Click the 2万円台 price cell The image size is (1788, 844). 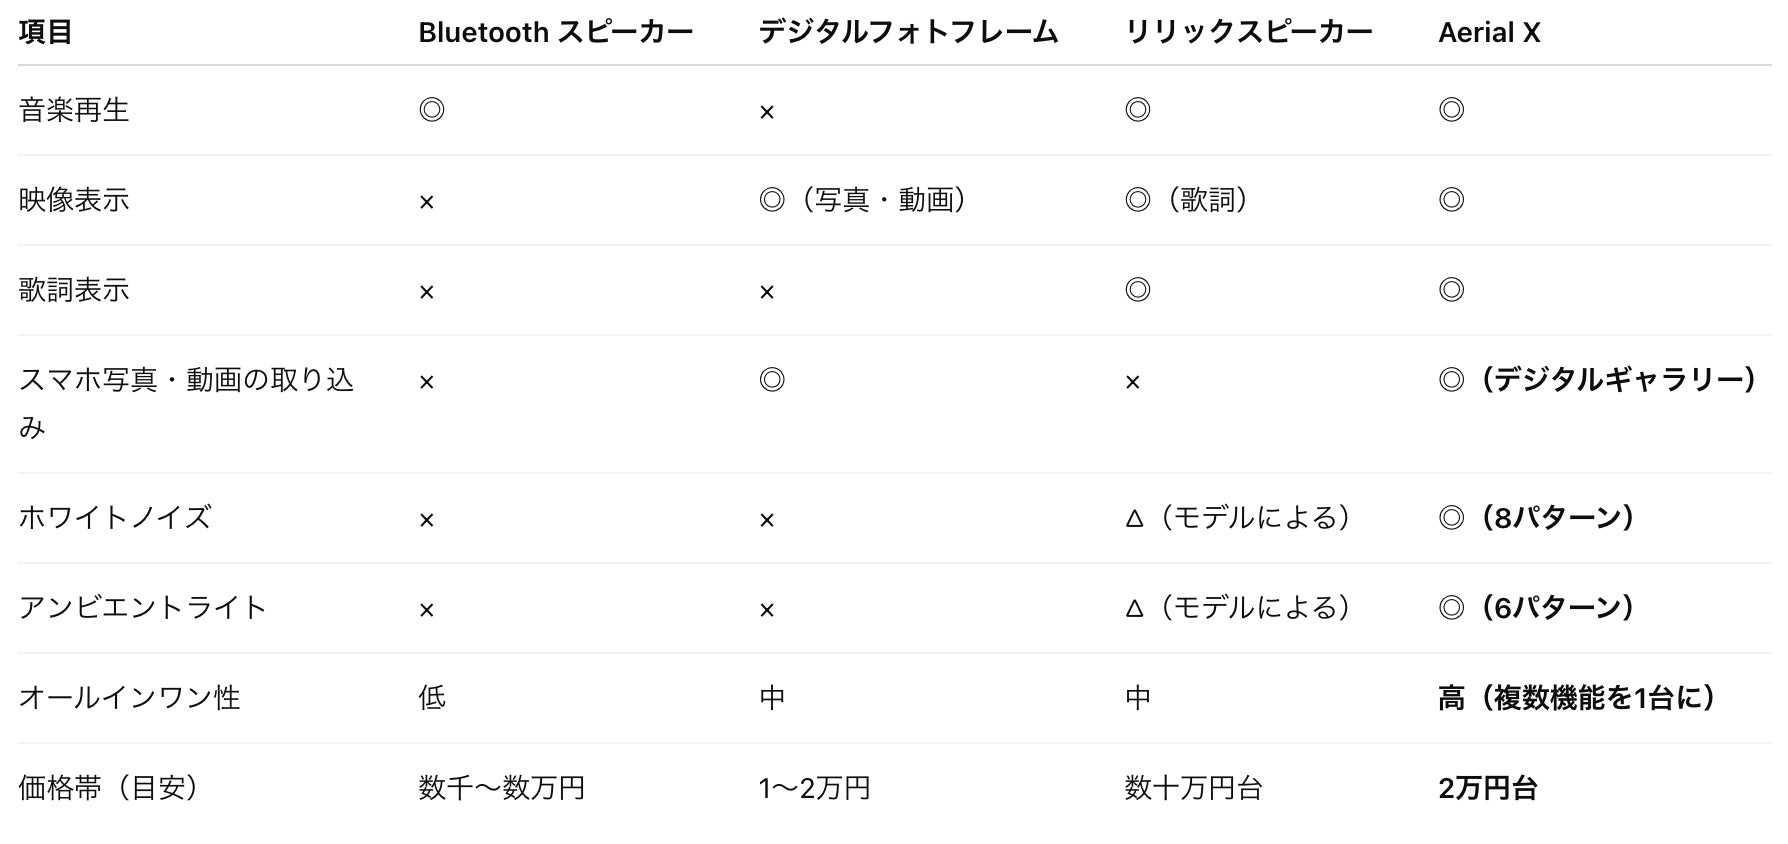pyautogui.click(x=1488, y=788)
